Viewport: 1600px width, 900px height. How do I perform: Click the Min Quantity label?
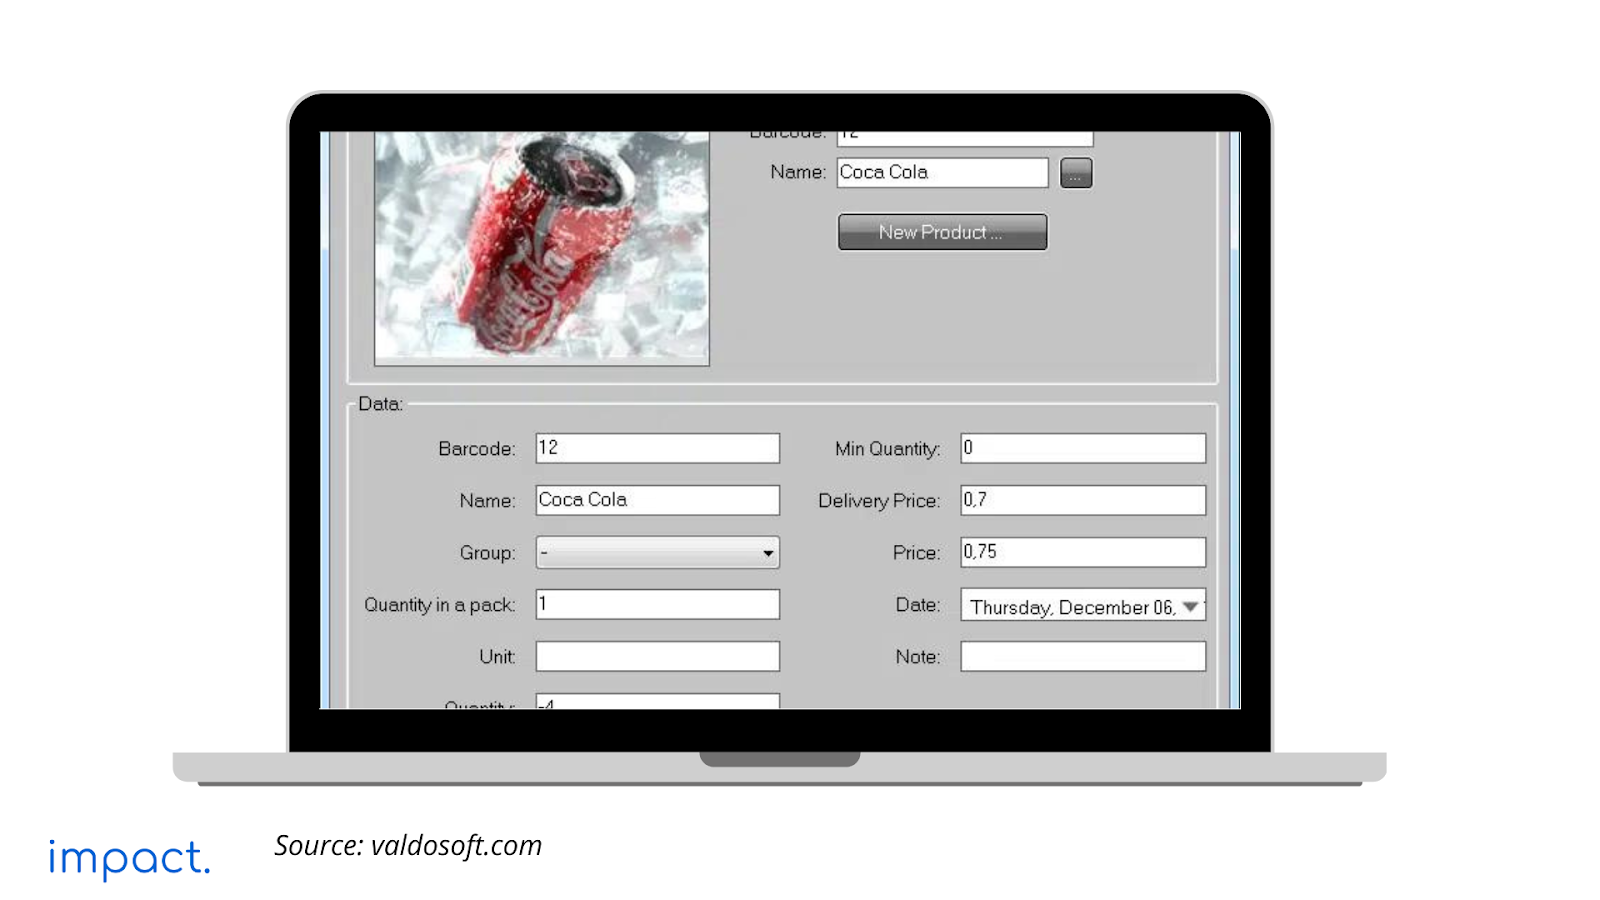click(888, 449)
